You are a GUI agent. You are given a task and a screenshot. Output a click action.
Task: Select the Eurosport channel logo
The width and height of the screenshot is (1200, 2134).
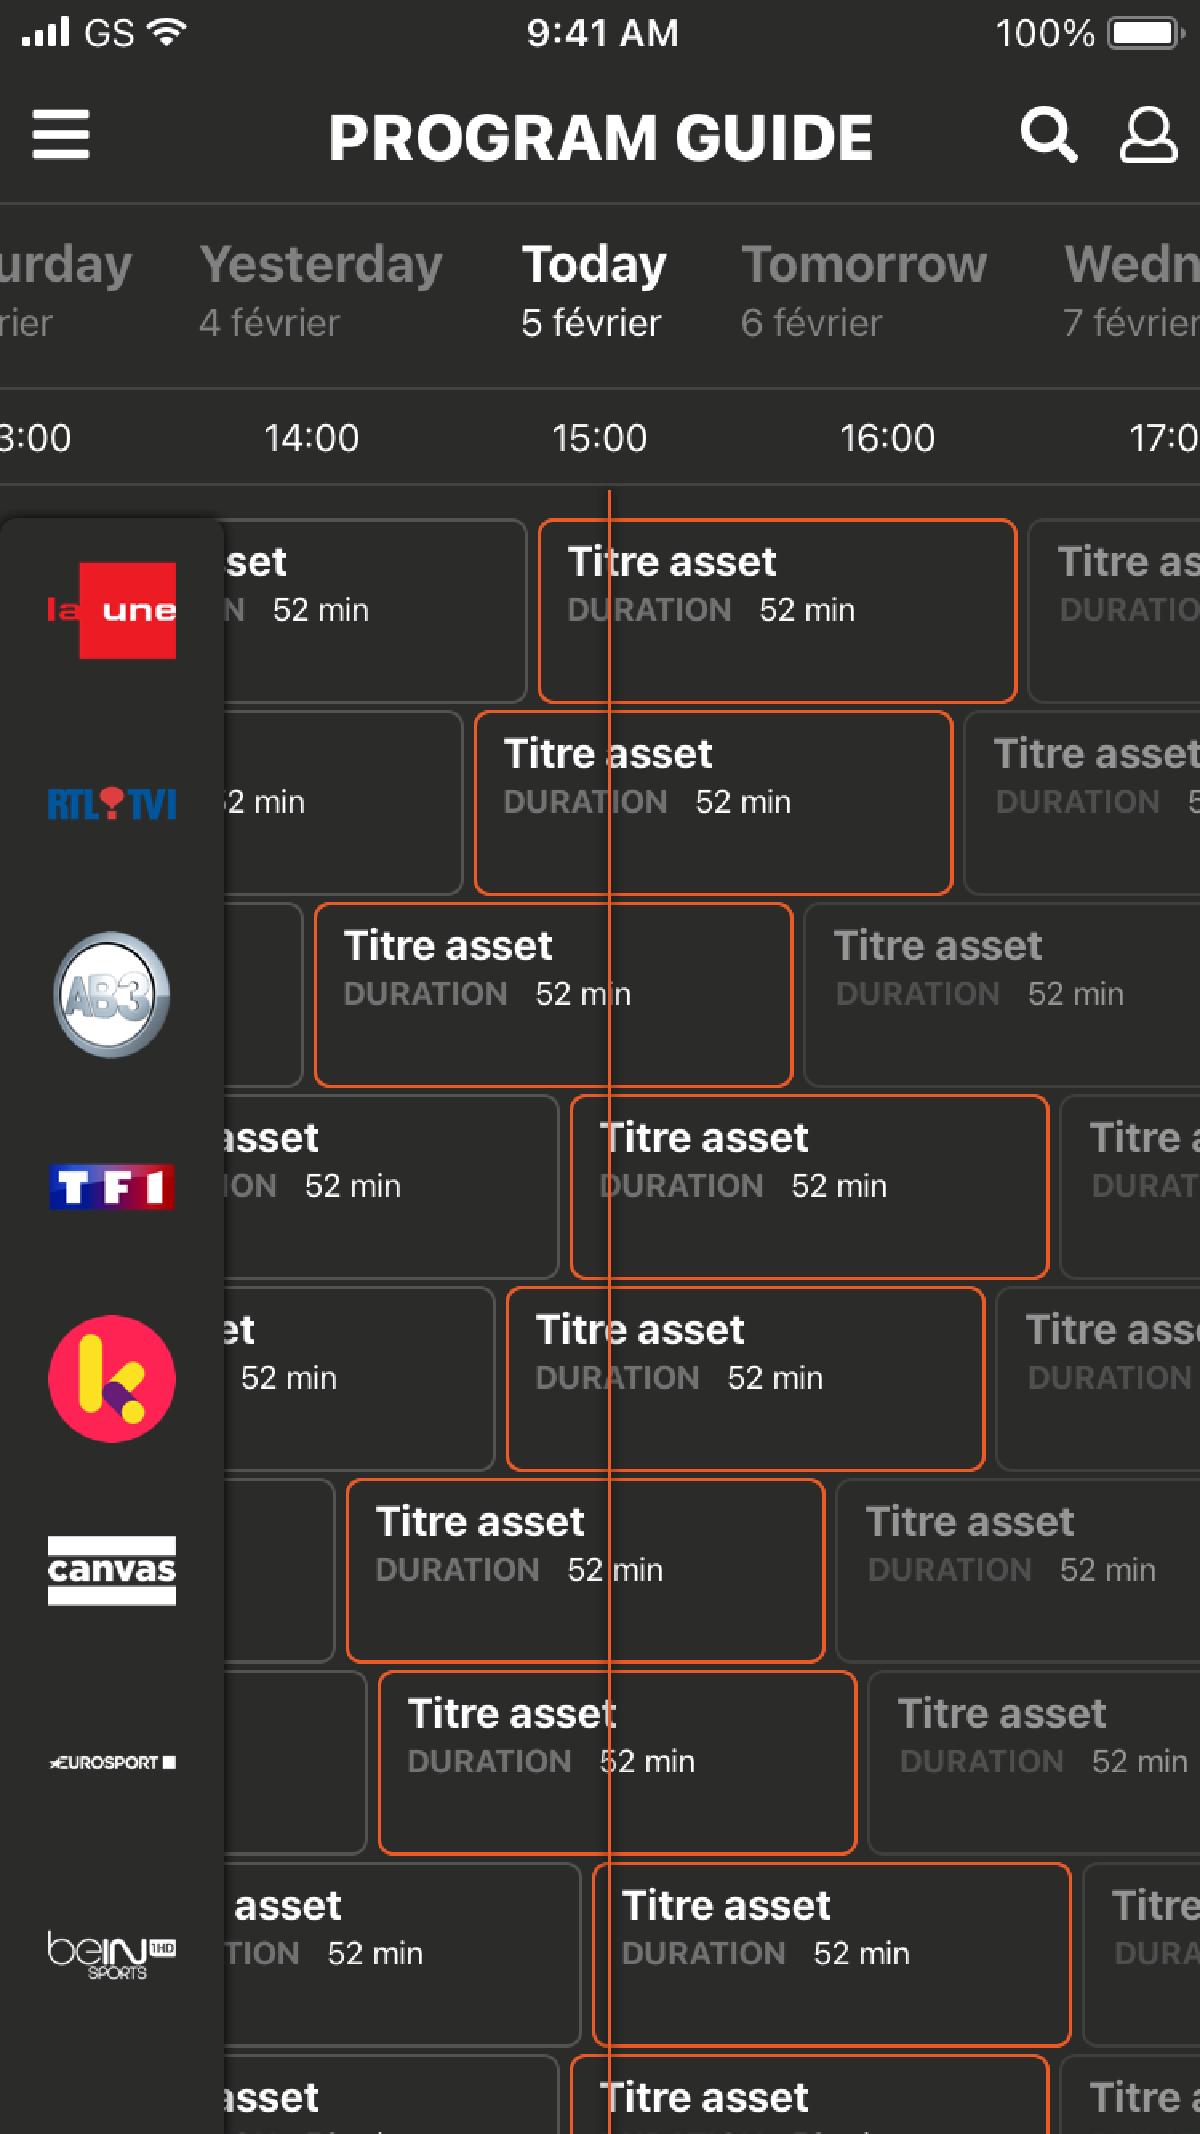pos(112,1762)
